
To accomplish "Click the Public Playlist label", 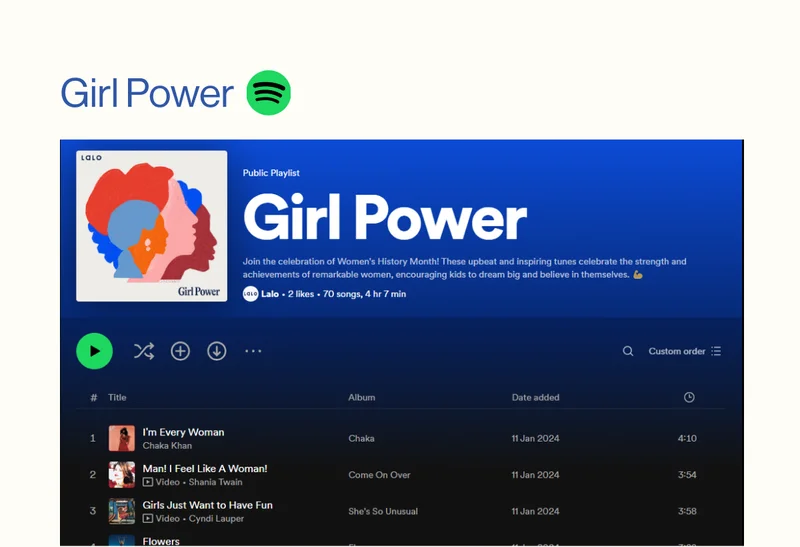I will tap(271, 173).
